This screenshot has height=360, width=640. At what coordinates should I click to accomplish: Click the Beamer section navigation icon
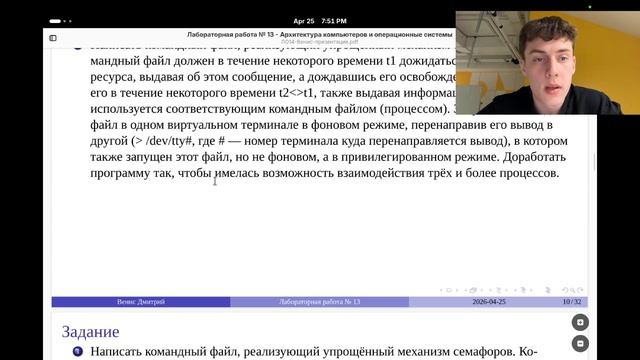tap(523, 290)
